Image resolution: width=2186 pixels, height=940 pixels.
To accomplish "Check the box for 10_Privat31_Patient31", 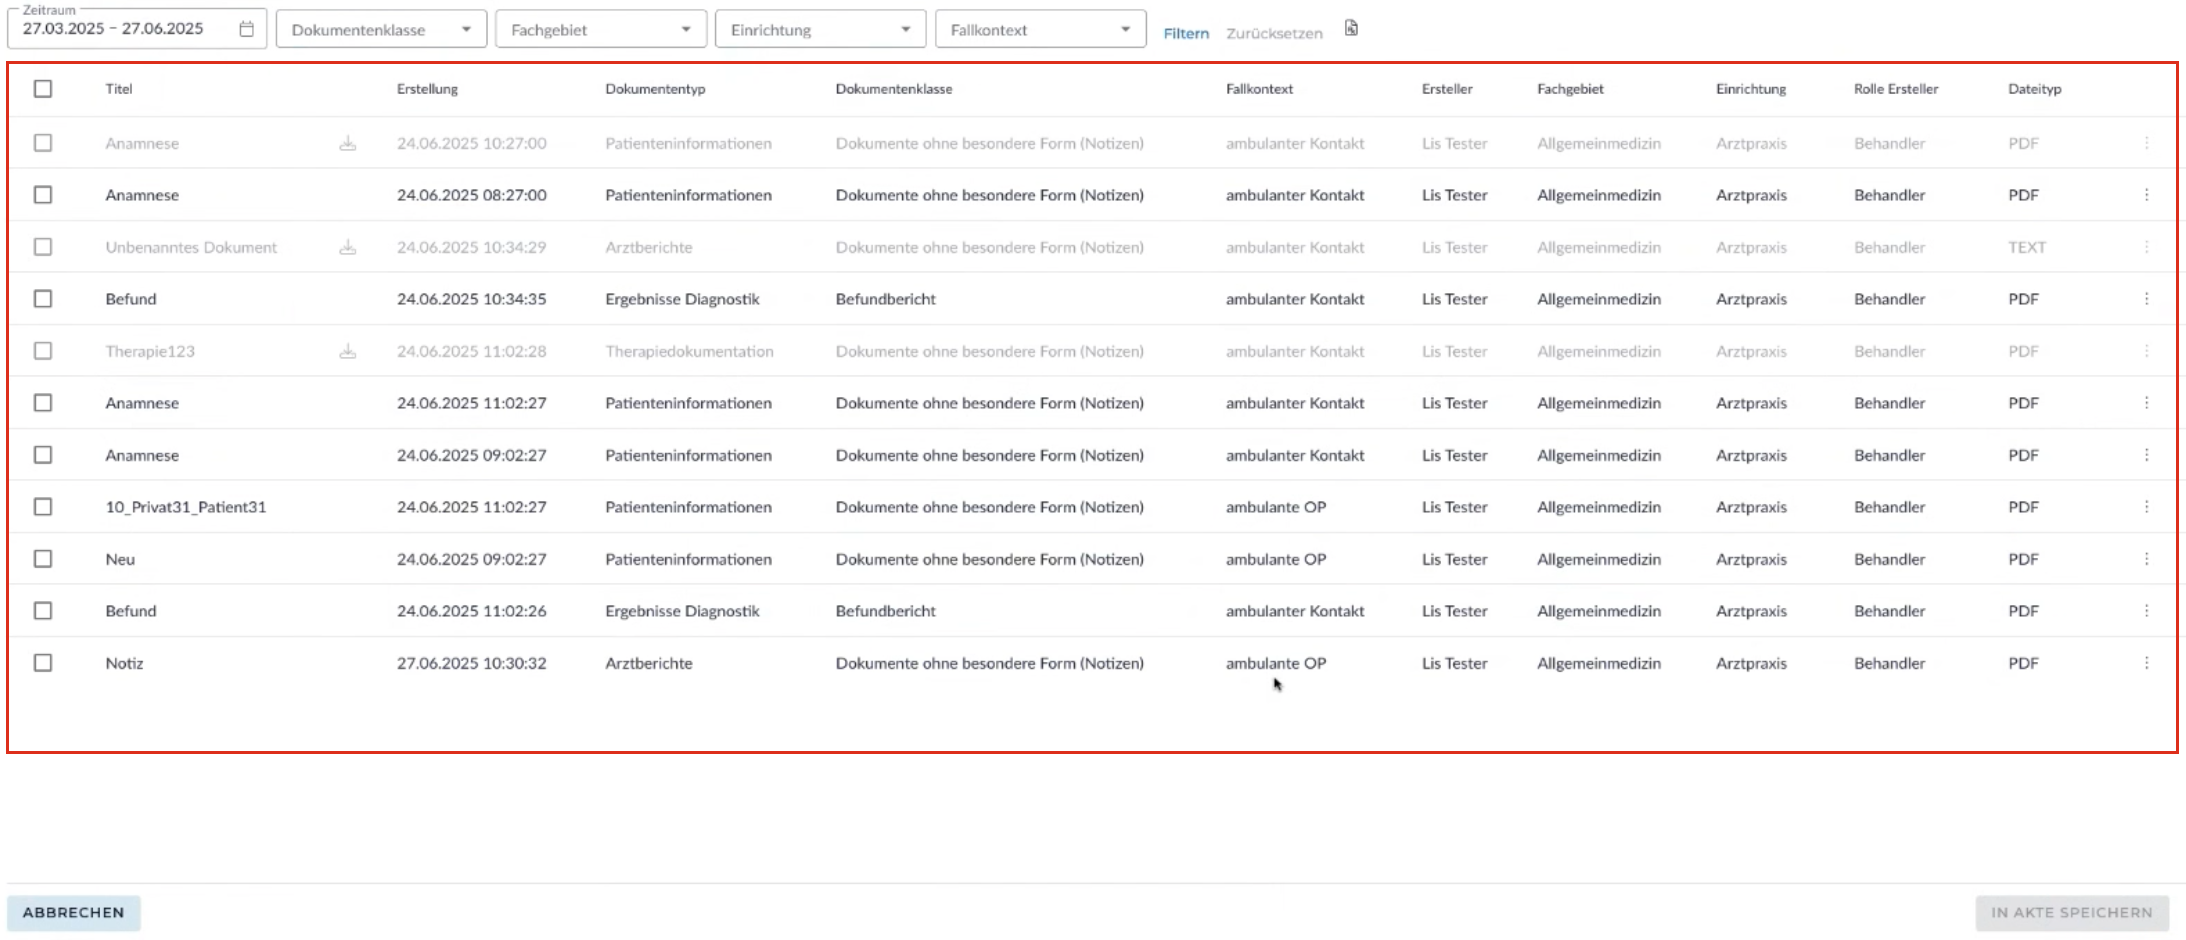I will (x=43, y=507).
